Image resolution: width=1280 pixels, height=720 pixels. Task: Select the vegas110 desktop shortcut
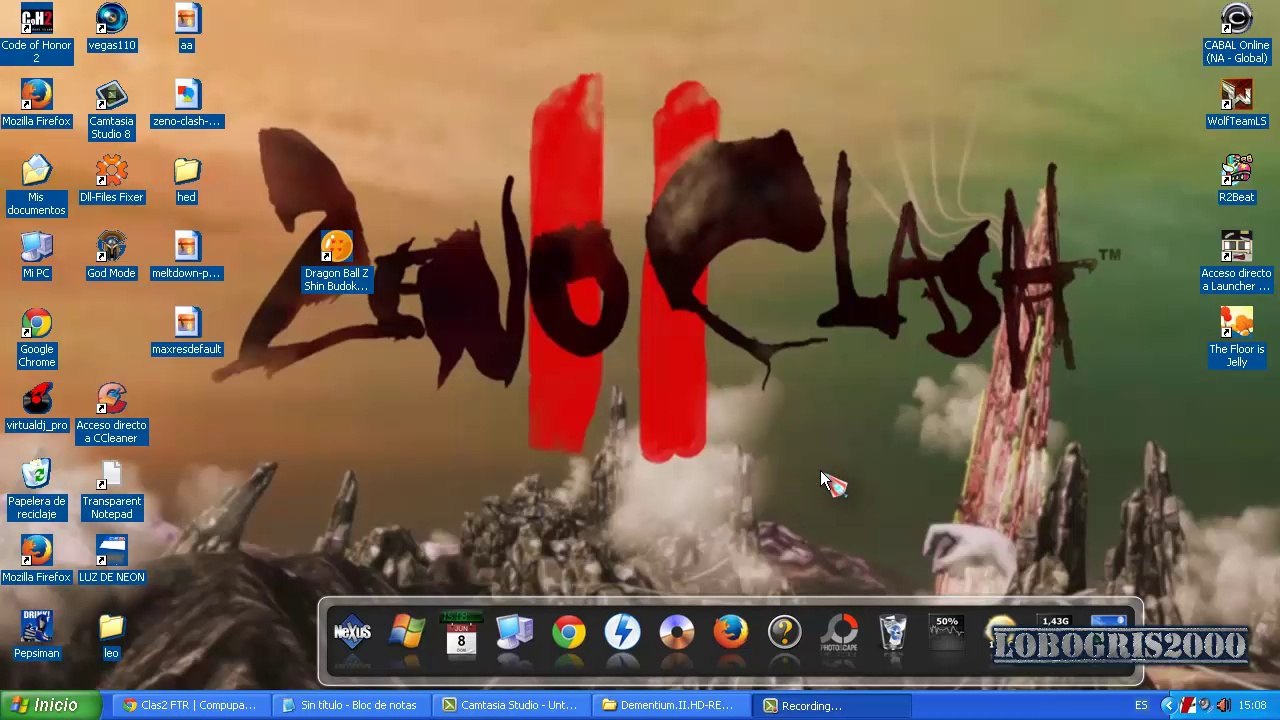[x=111, y=27]
